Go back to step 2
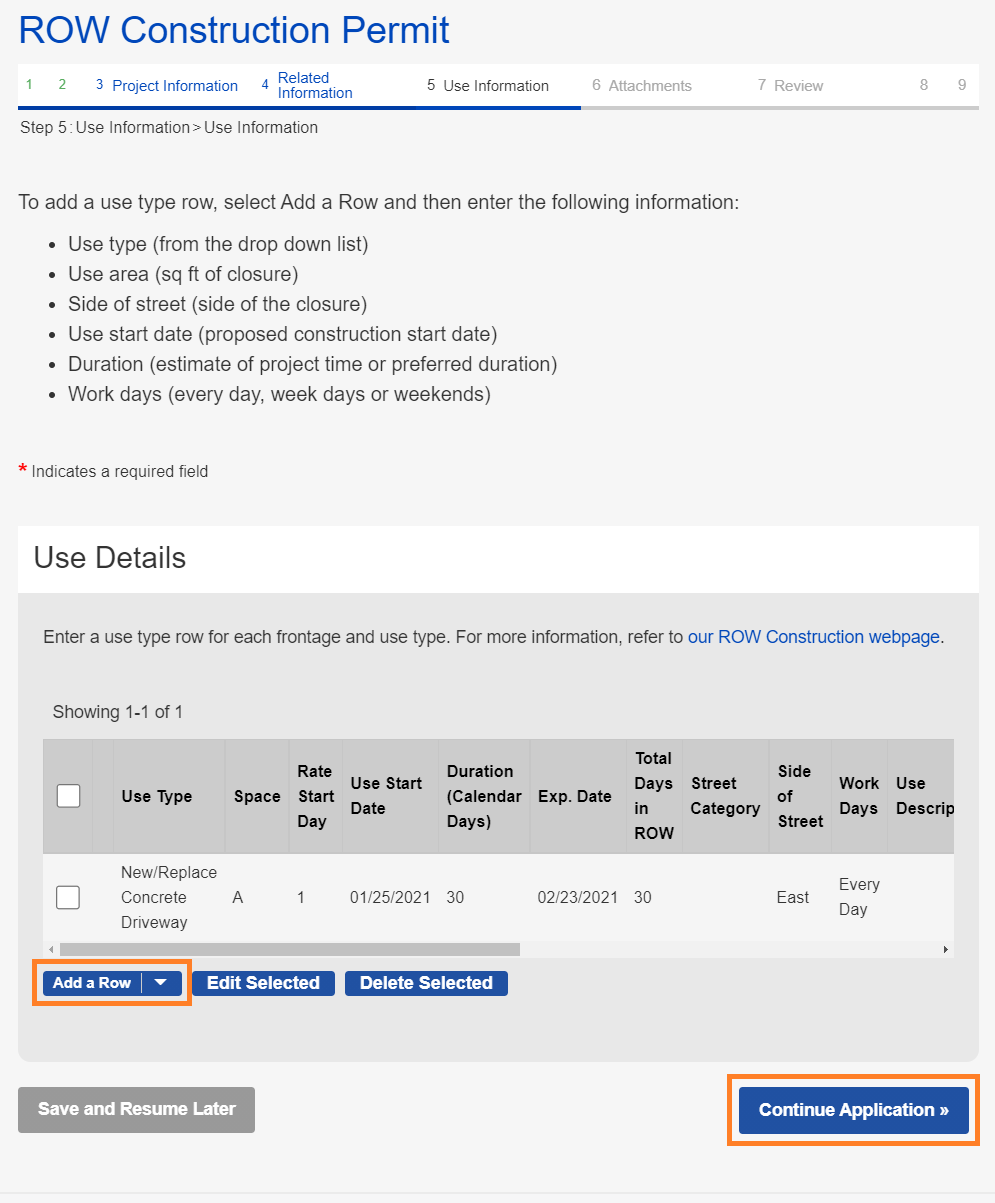 [62, 85]
